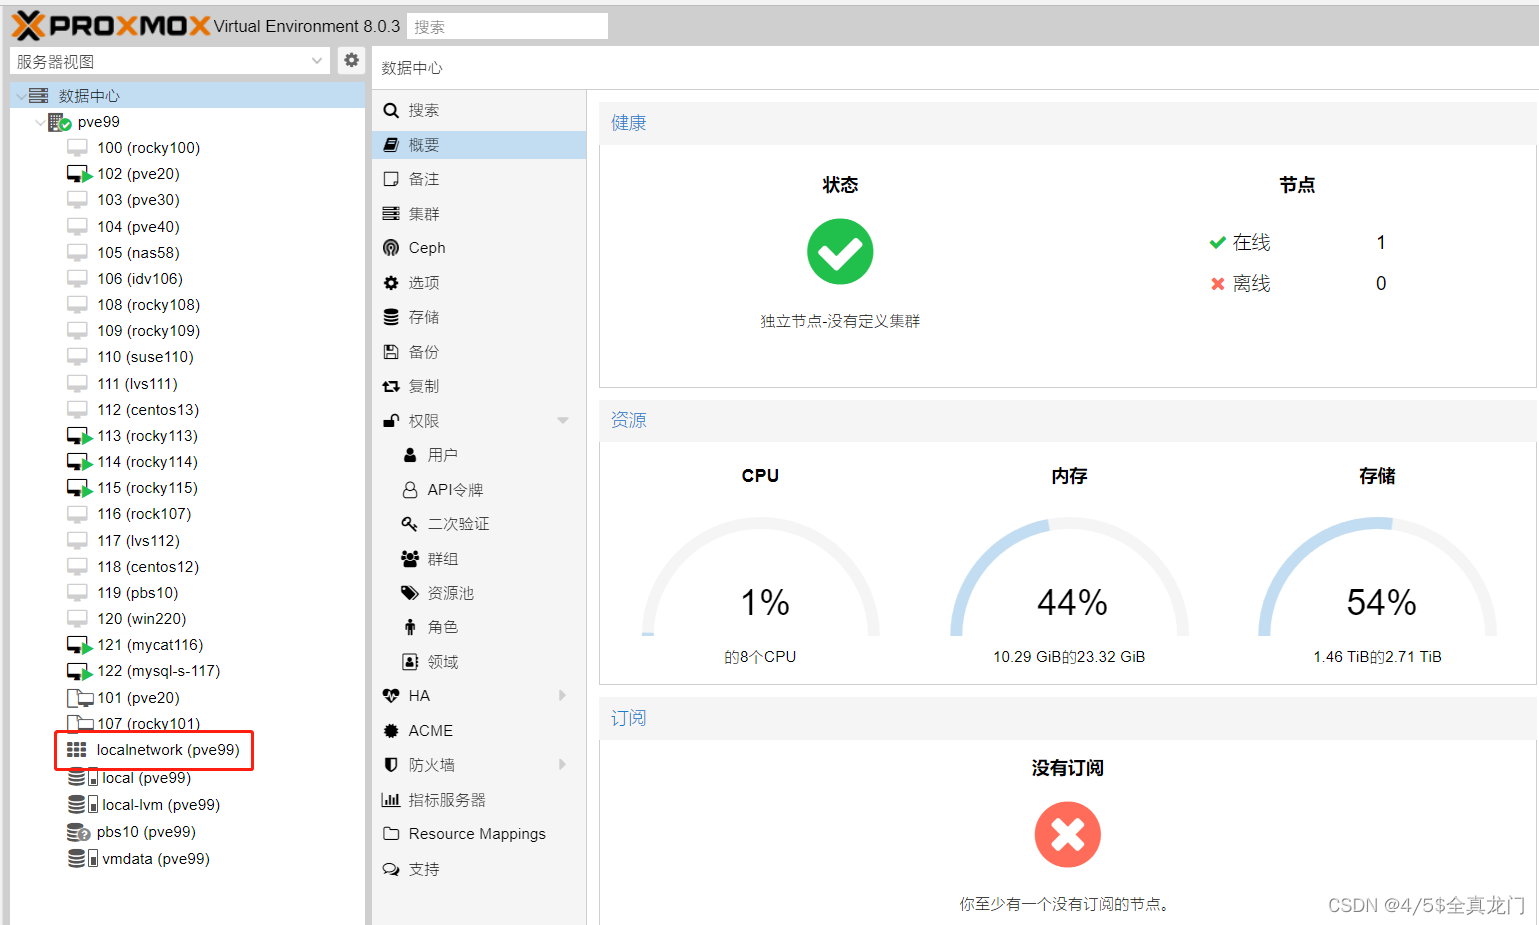The height and width of the screenshot is (925, 1539).
Task: Click the 角色 role person icon
Action: click(410, 627)
